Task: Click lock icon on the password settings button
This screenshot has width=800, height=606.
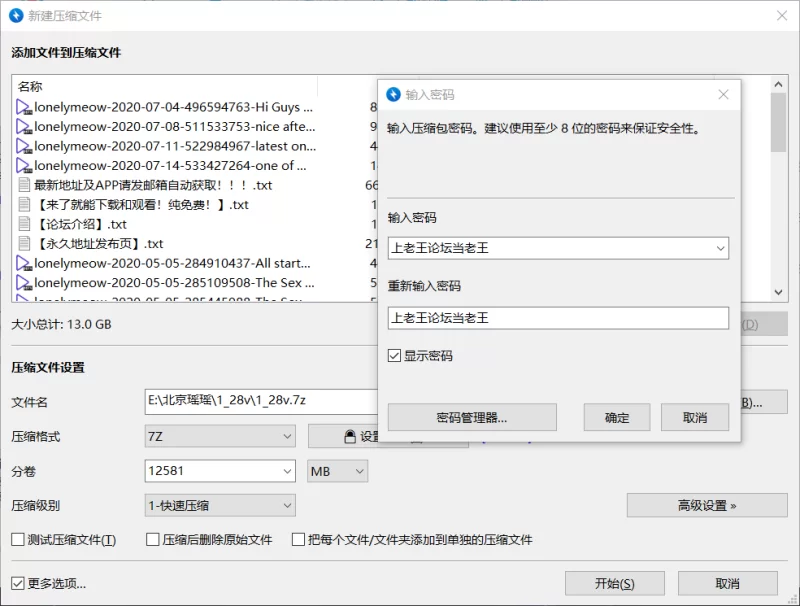Action: tap(349, 437)
